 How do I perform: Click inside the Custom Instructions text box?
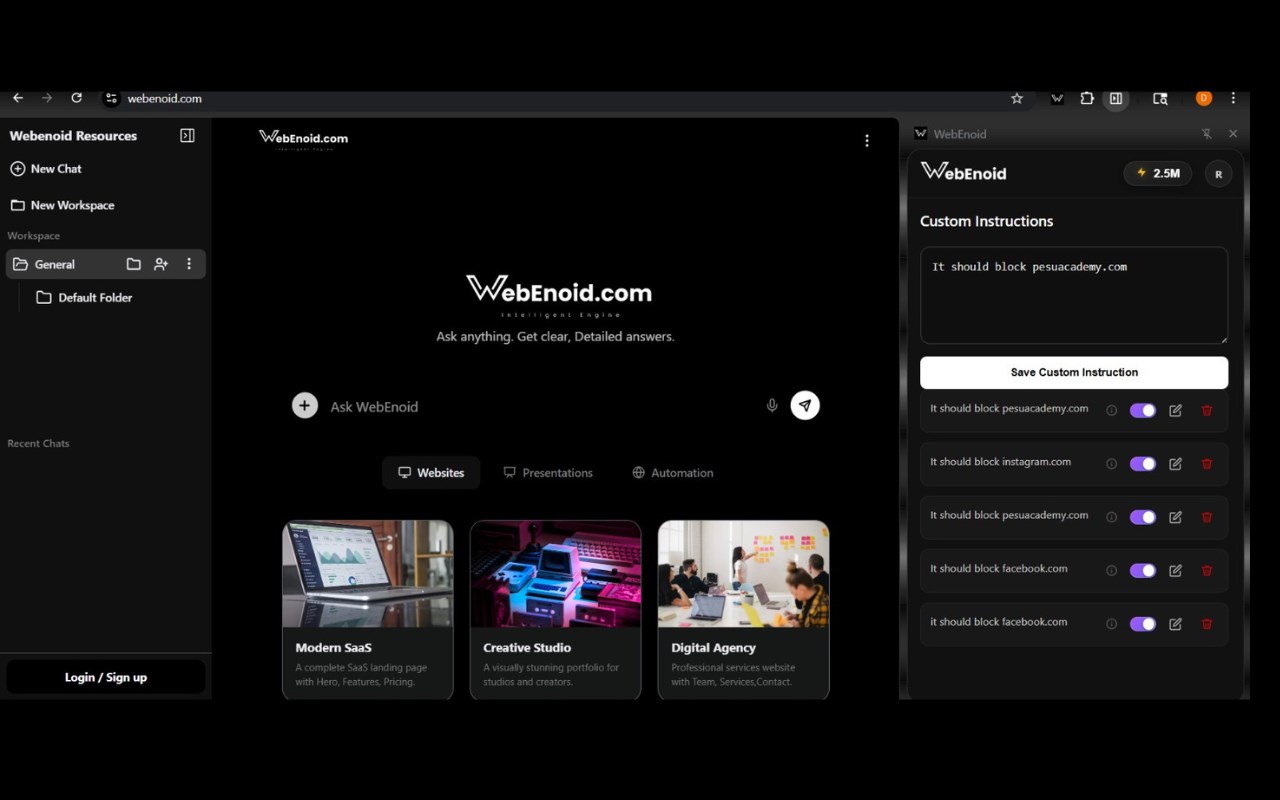pyautogui.click(x=1074, y=296)
